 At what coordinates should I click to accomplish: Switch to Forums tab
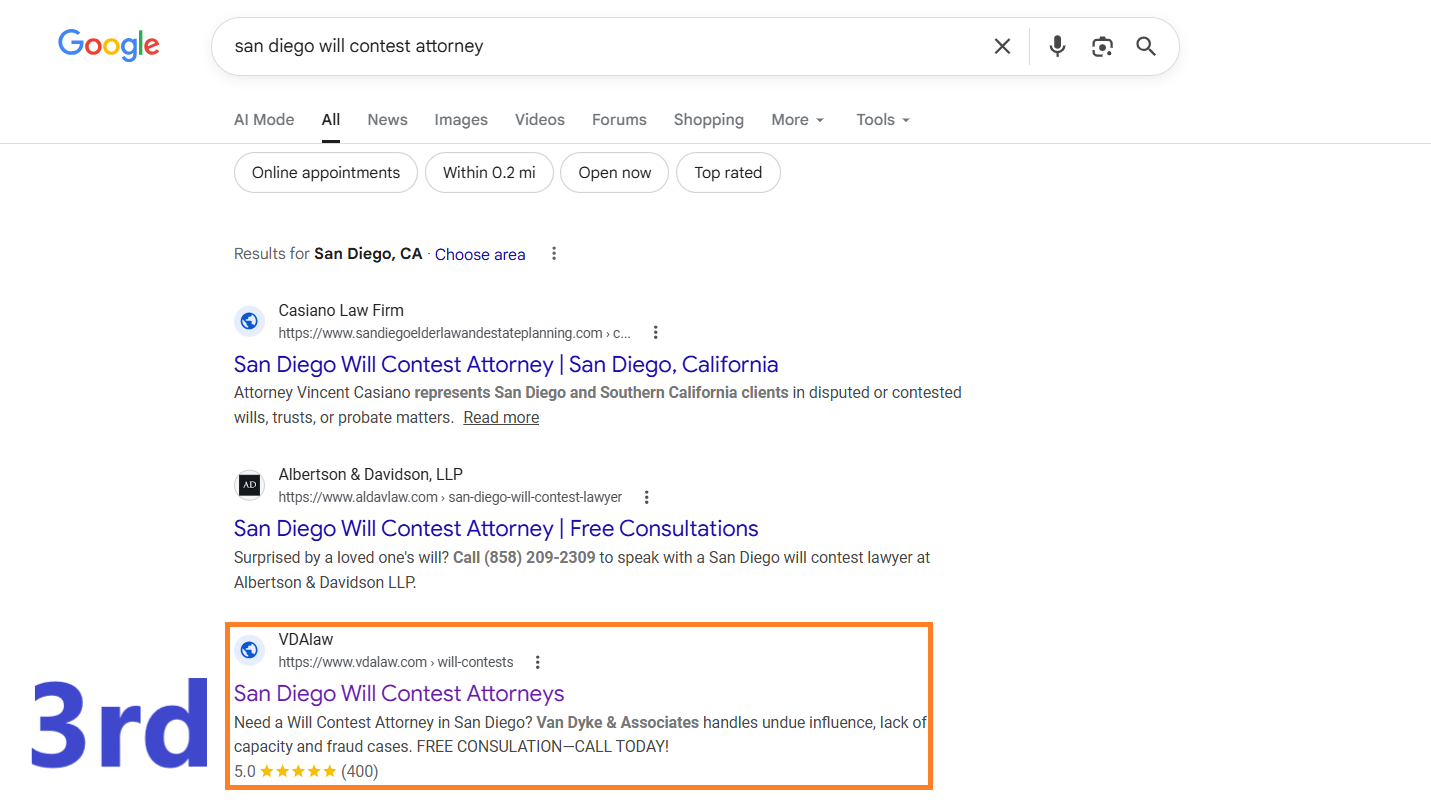[619, 120]
